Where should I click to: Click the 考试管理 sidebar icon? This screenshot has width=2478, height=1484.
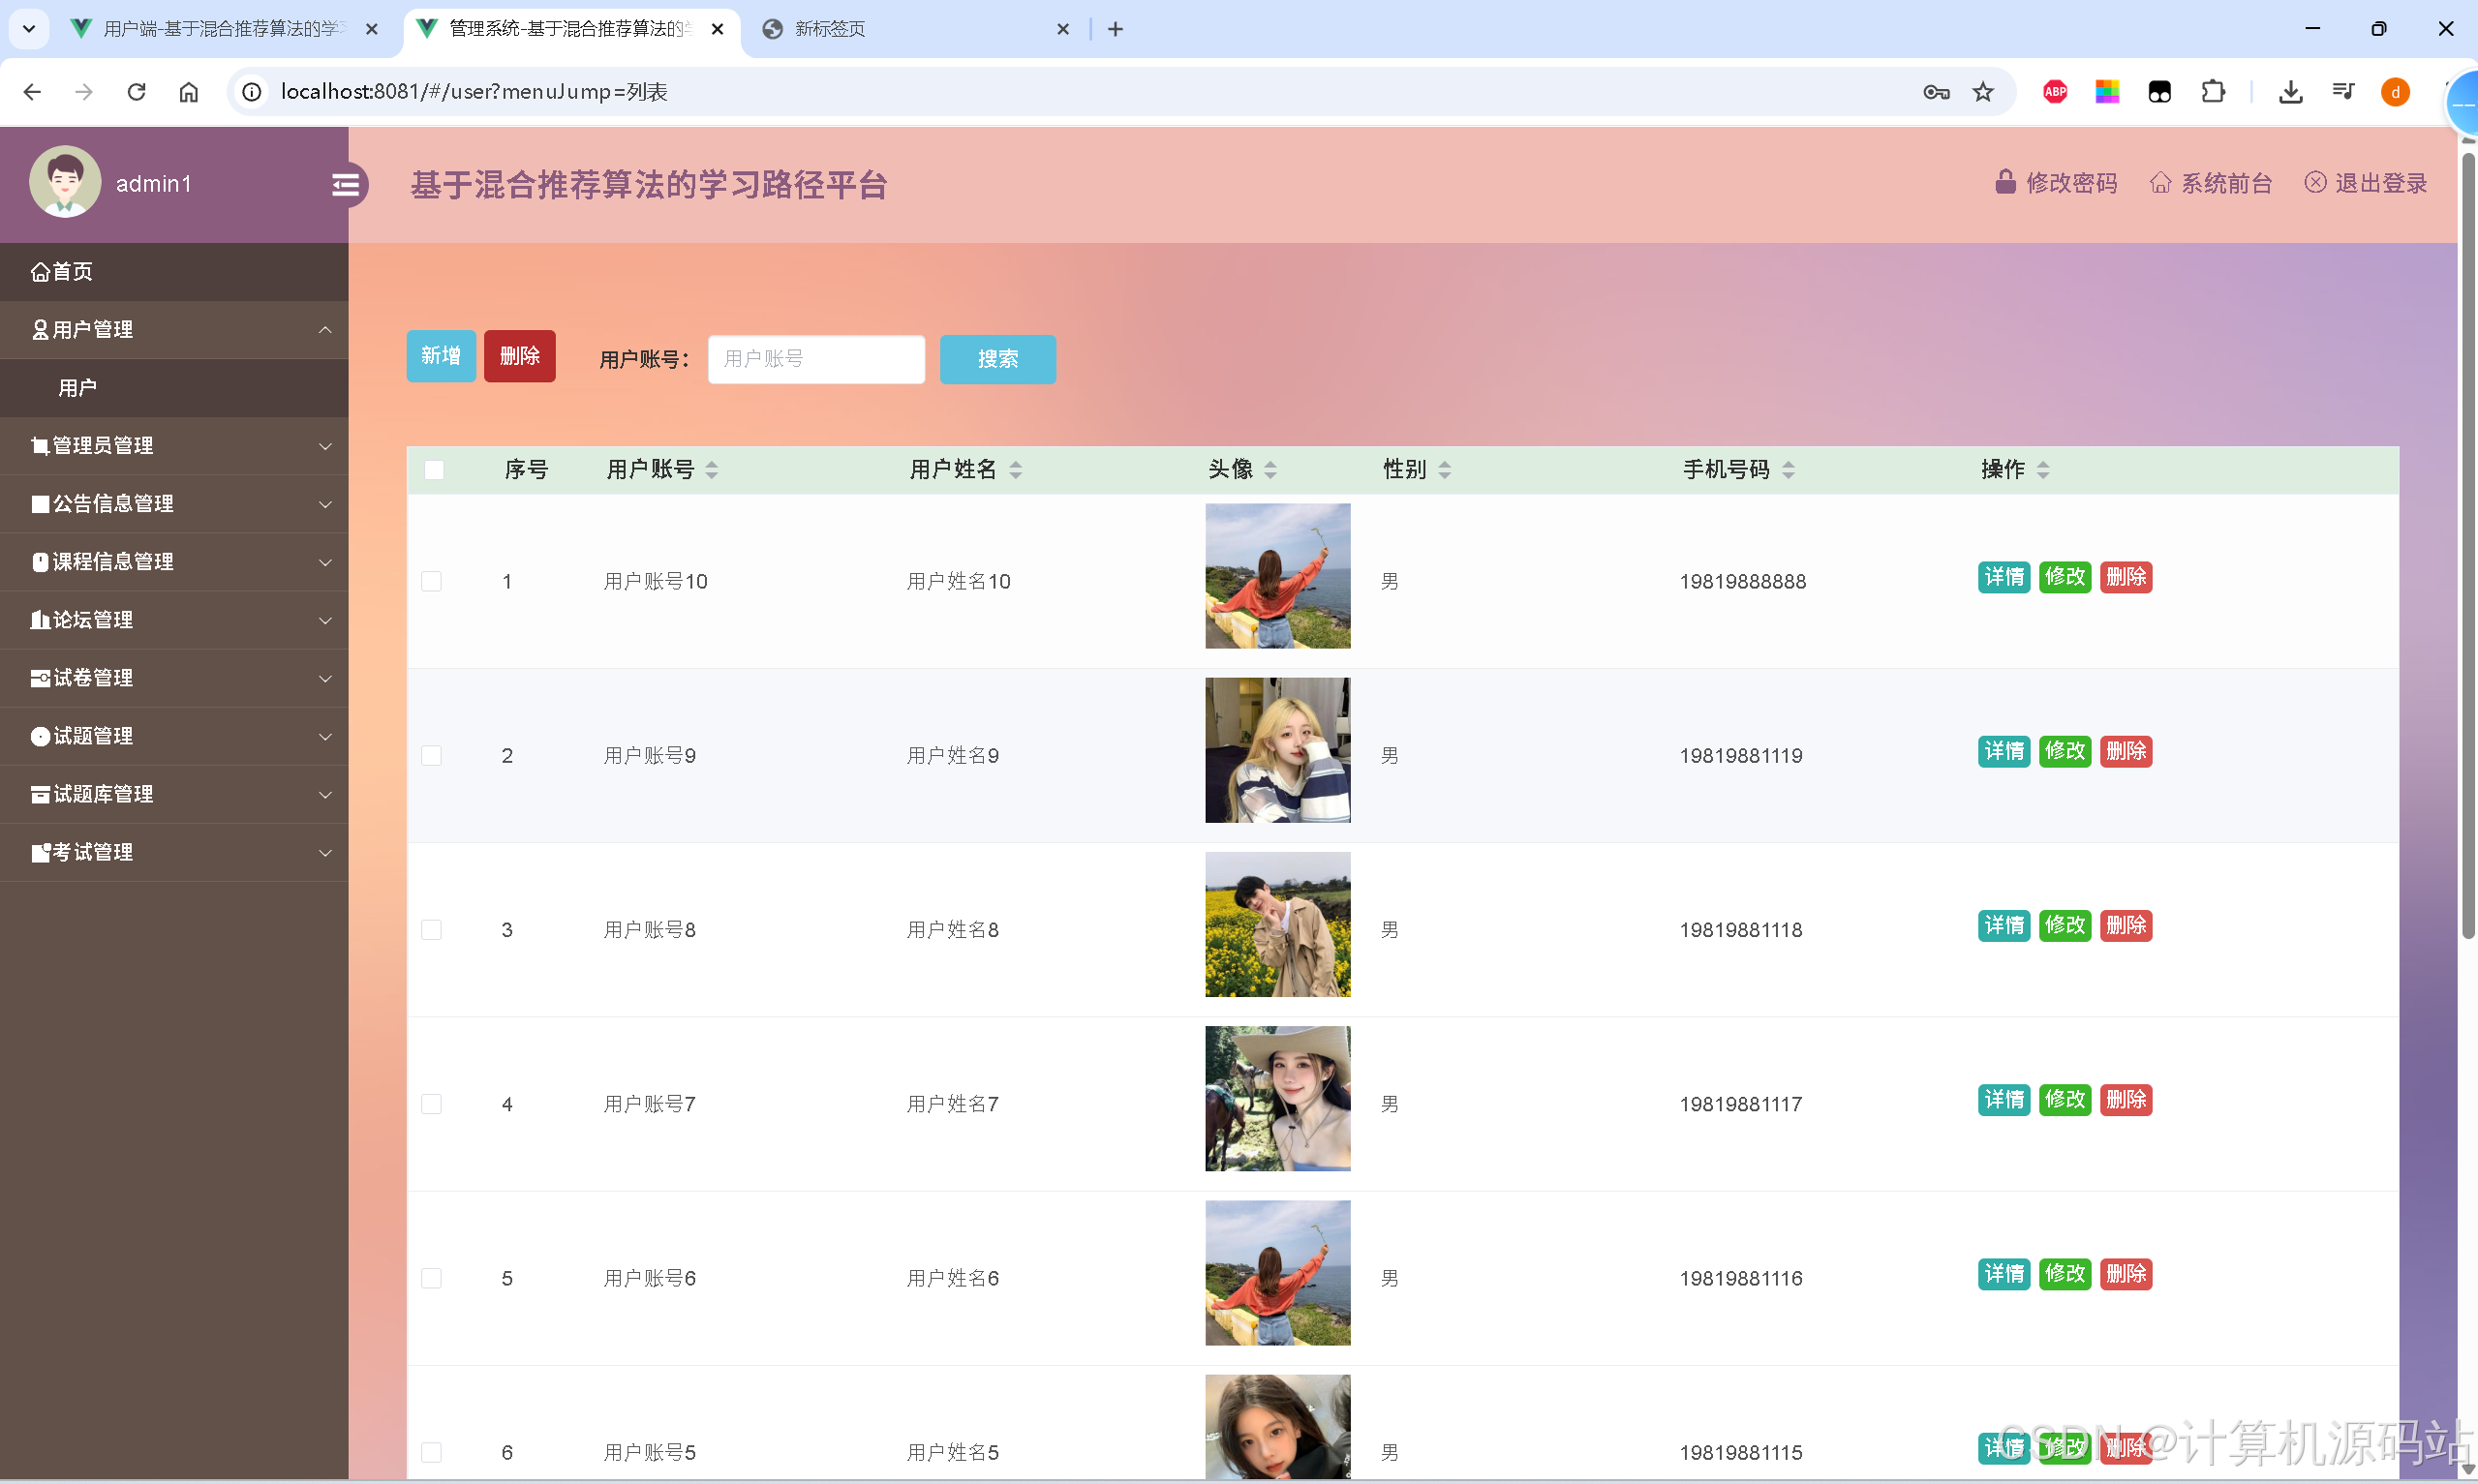(x=40, y=852)
